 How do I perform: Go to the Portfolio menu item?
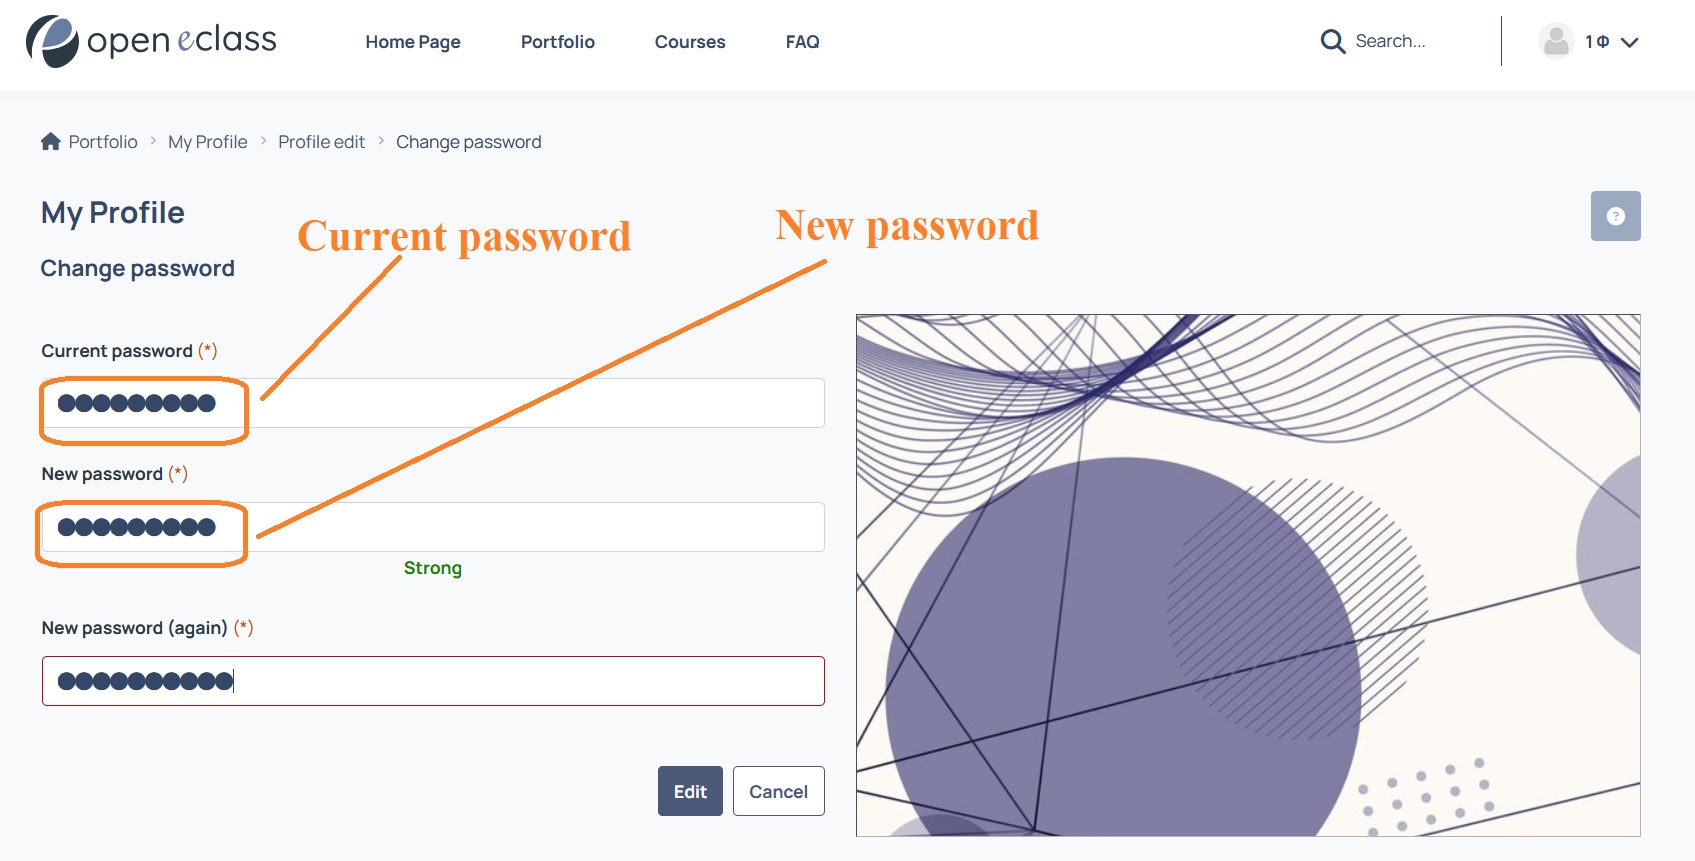tap(558, 42)
